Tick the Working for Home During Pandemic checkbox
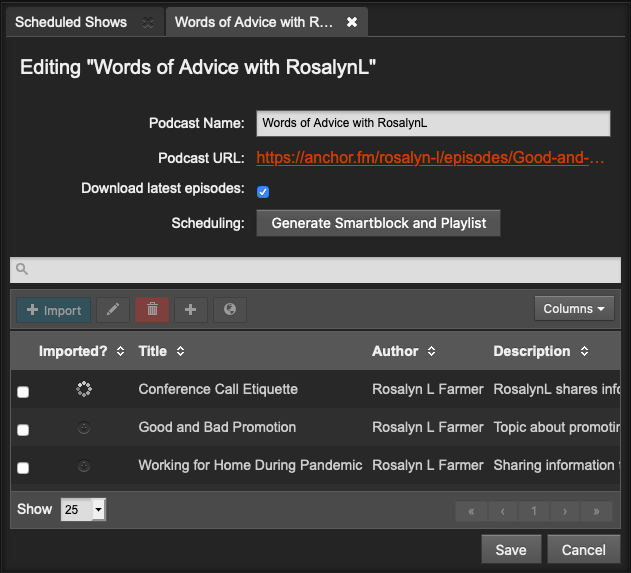Screen dimensions: 631x573 (23, 468)
